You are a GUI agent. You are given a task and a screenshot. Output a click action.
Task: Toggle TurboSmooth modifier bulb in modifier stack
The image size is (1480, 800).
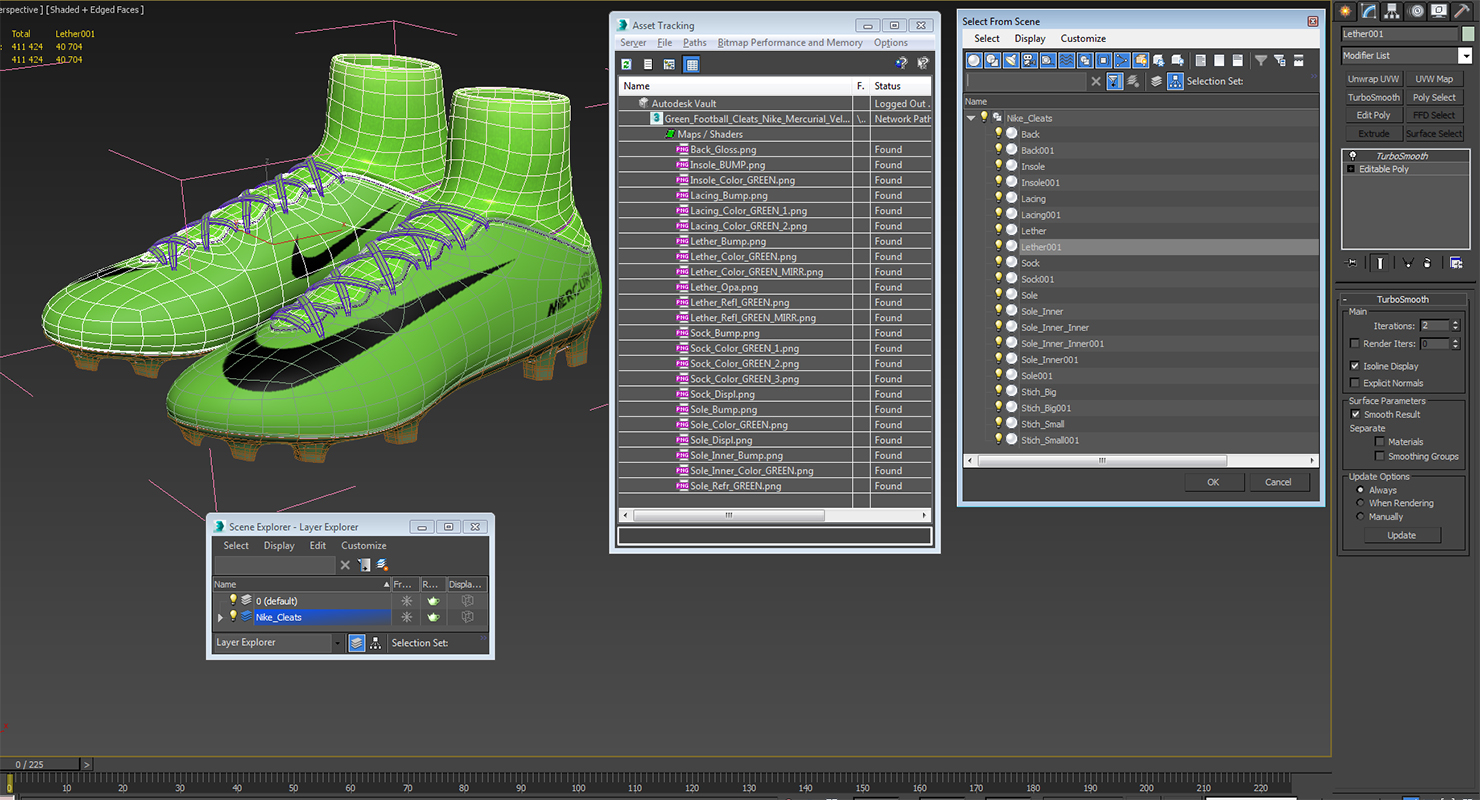(1352, 156)
